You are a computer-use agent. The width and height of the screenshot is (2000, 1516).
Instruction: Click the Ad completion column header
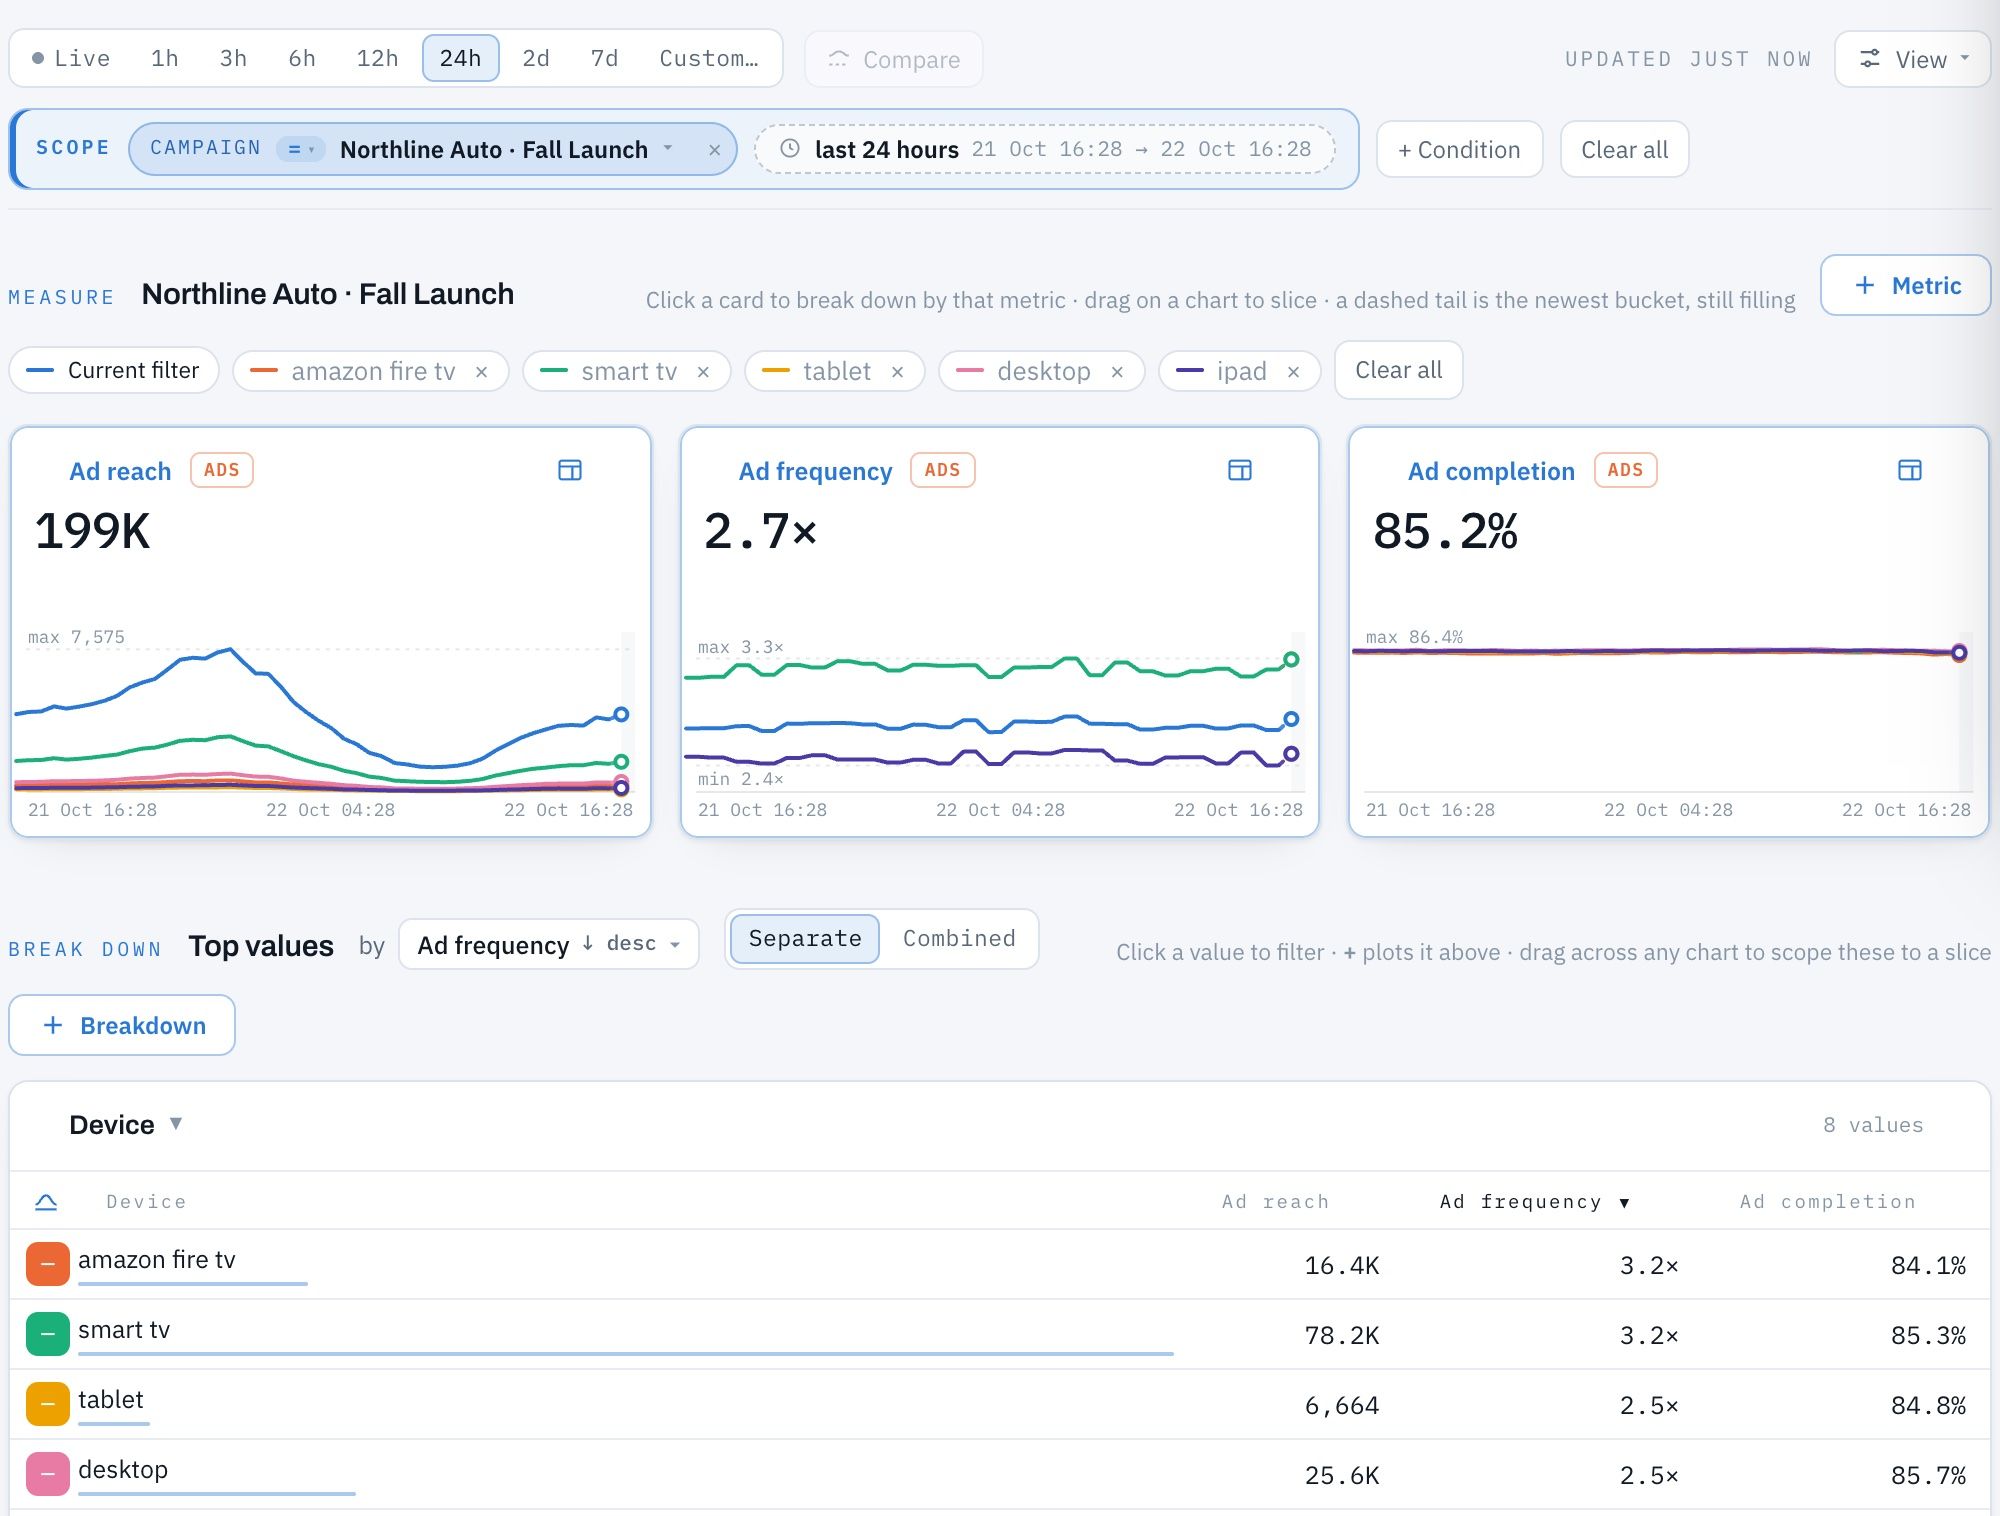click(1828, 1202)
